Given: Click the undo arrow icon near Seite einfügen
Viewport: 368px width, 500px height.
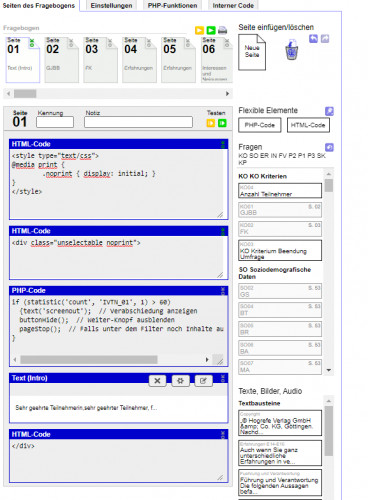Looking at the screenshot, I should pos(313,39).
